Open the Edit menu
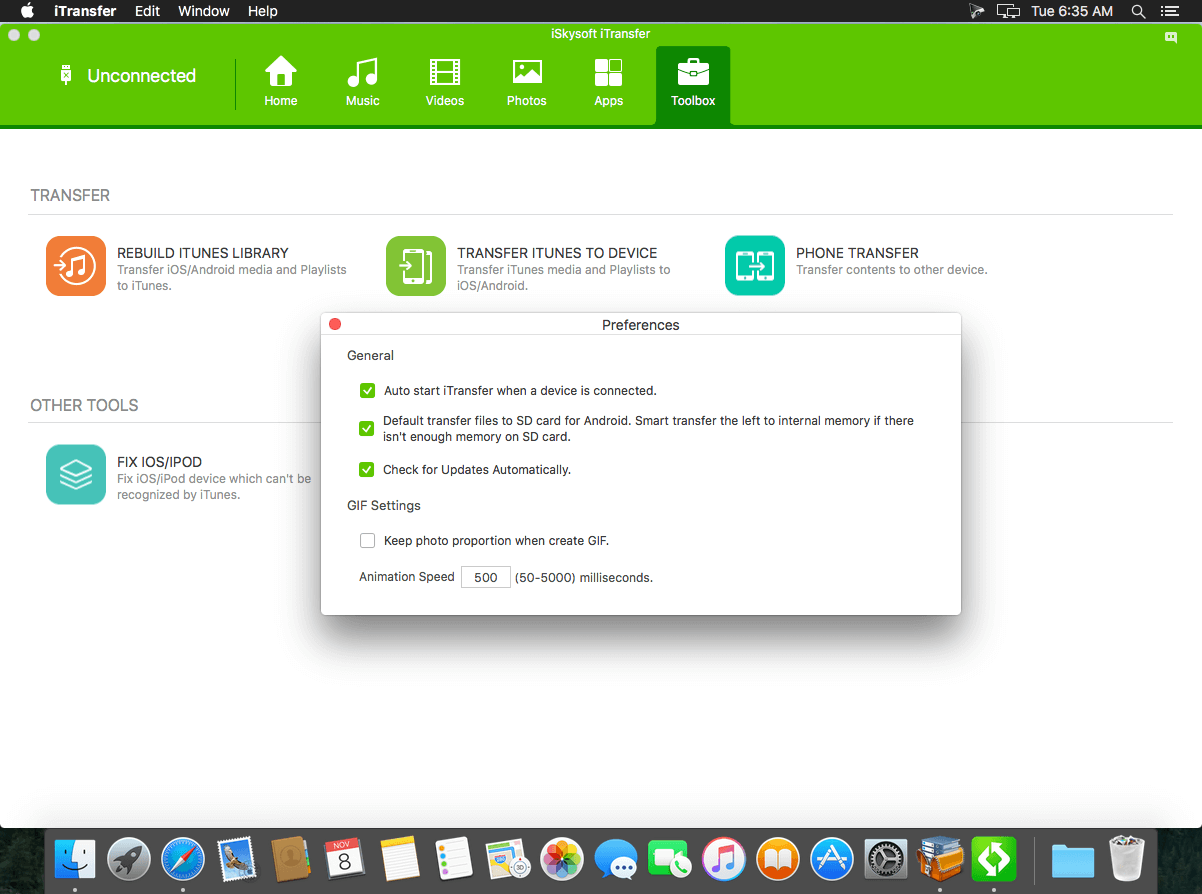 (x=147, y=11)
